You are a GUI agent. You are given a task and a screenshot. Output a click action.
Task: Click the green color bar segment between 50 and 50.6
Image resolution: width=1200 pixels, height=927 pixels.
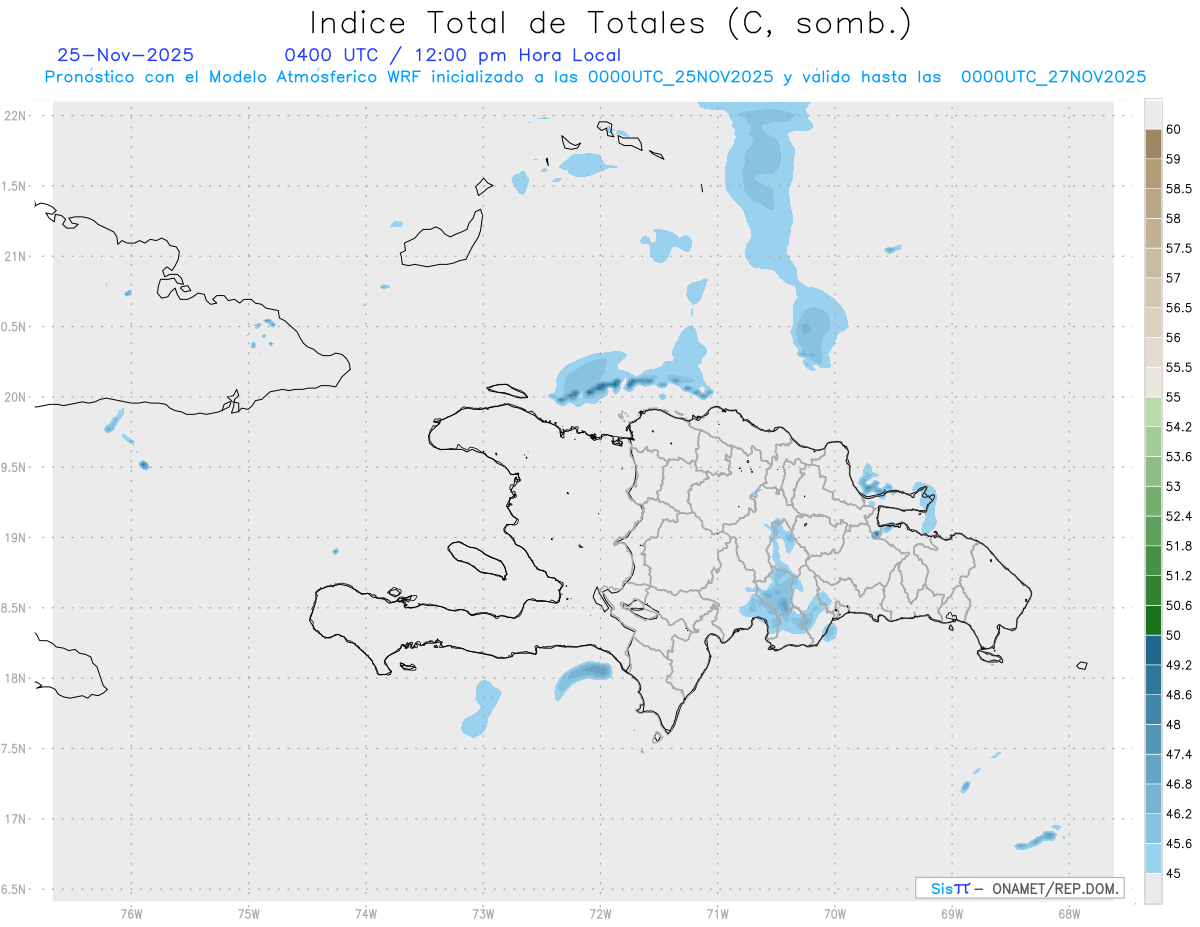pyautogui.click(x=1153, y=620)
